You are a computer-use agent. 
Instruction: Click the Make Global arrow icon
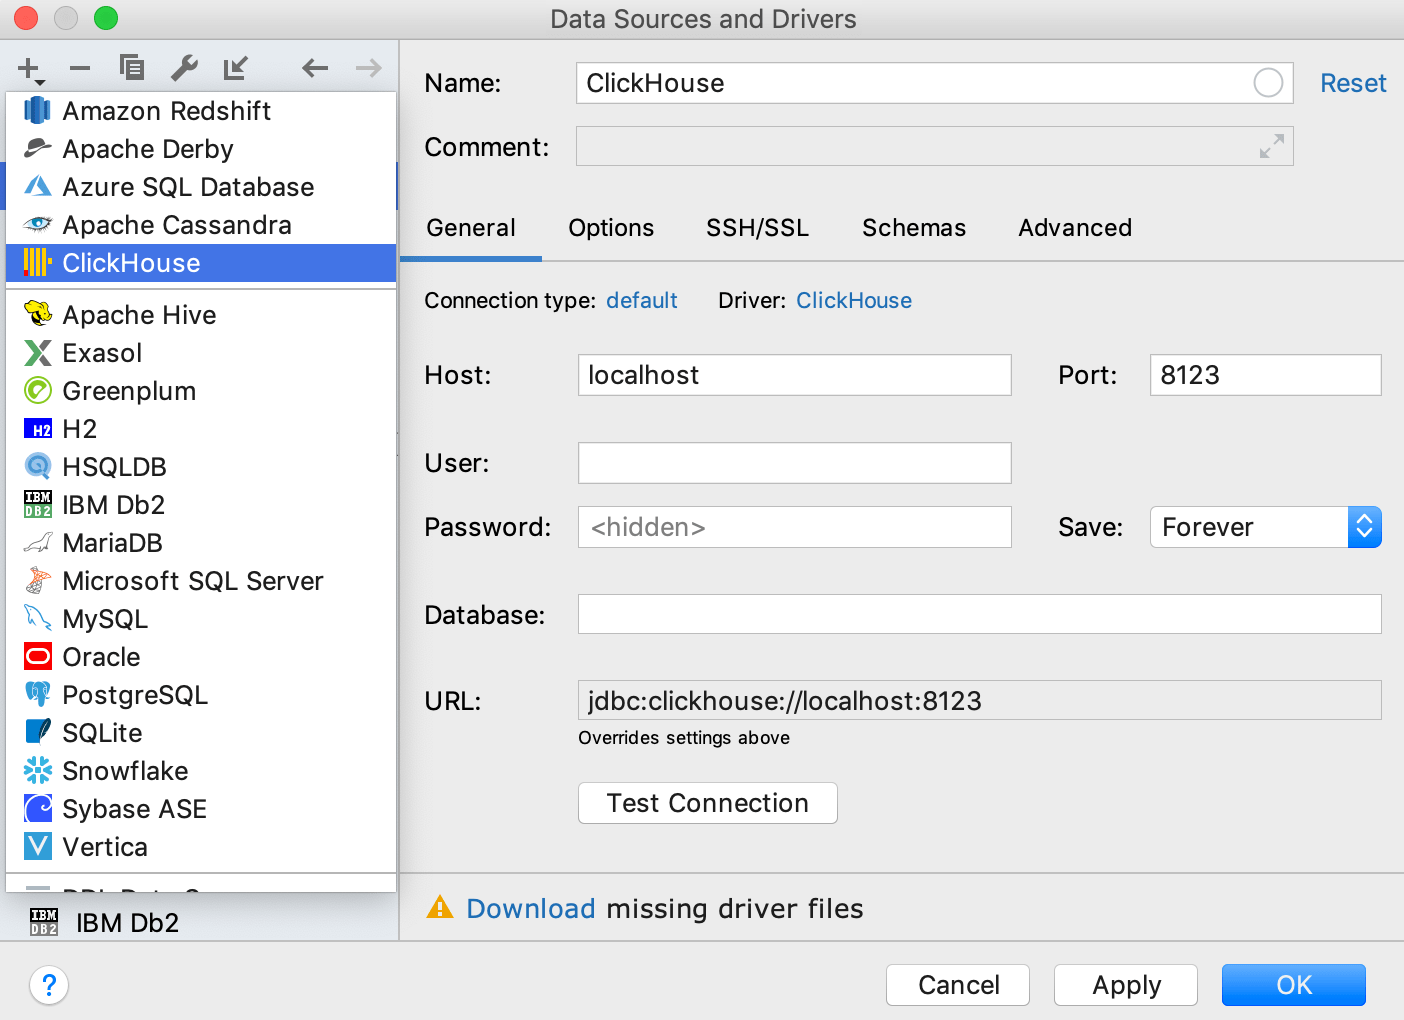coord(236,68)
